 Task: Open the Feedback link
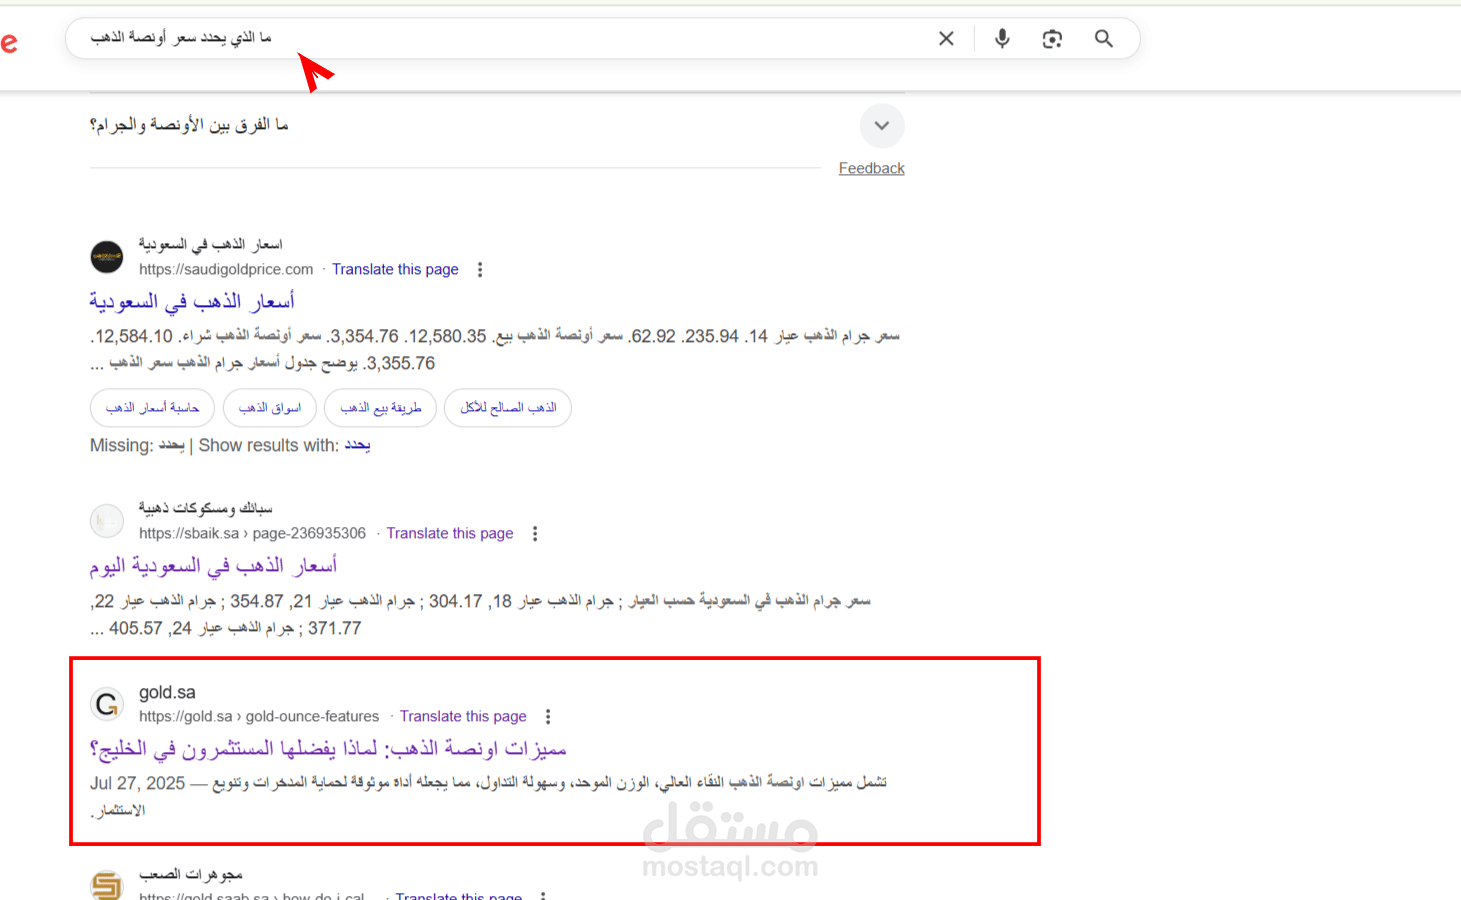click(871, 168)
